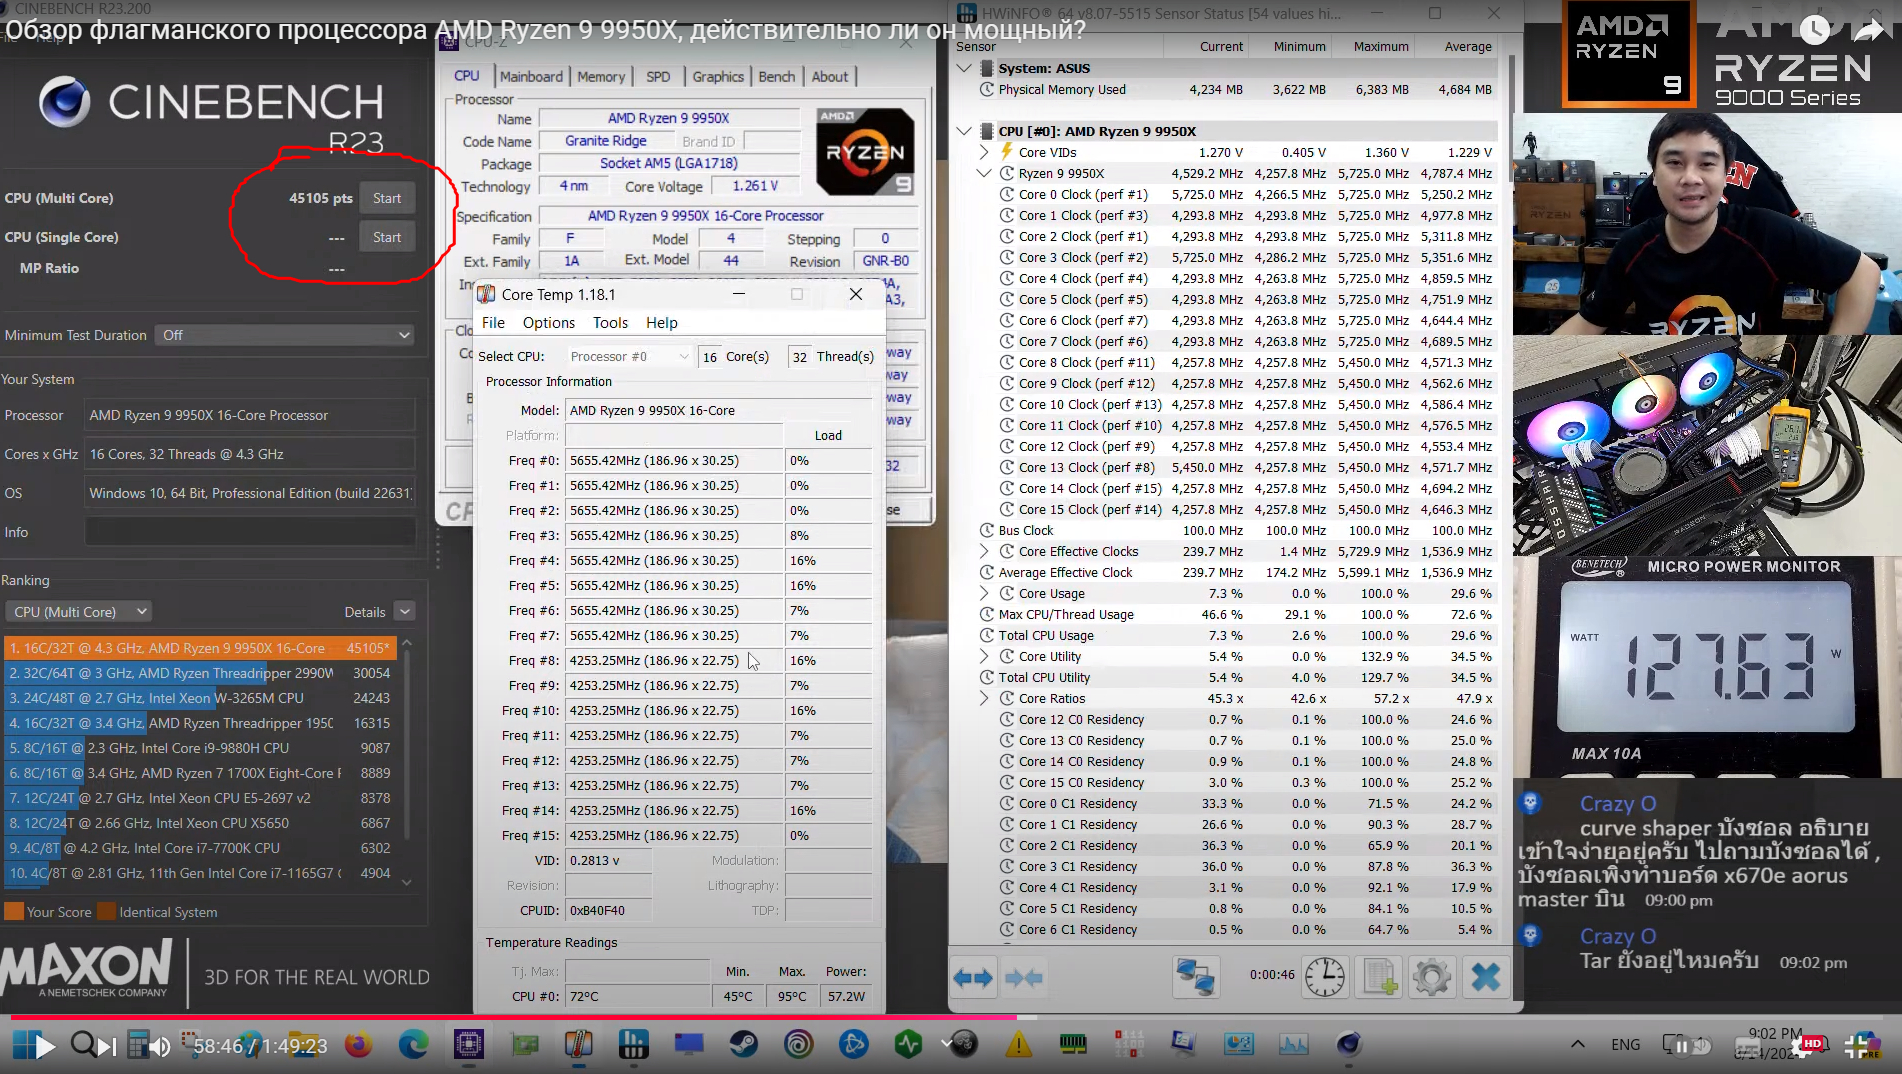The height and width of the screenshot is (1074, 1902).
Task: Switch to CPU-Z Bench tab
Action: 777,76
